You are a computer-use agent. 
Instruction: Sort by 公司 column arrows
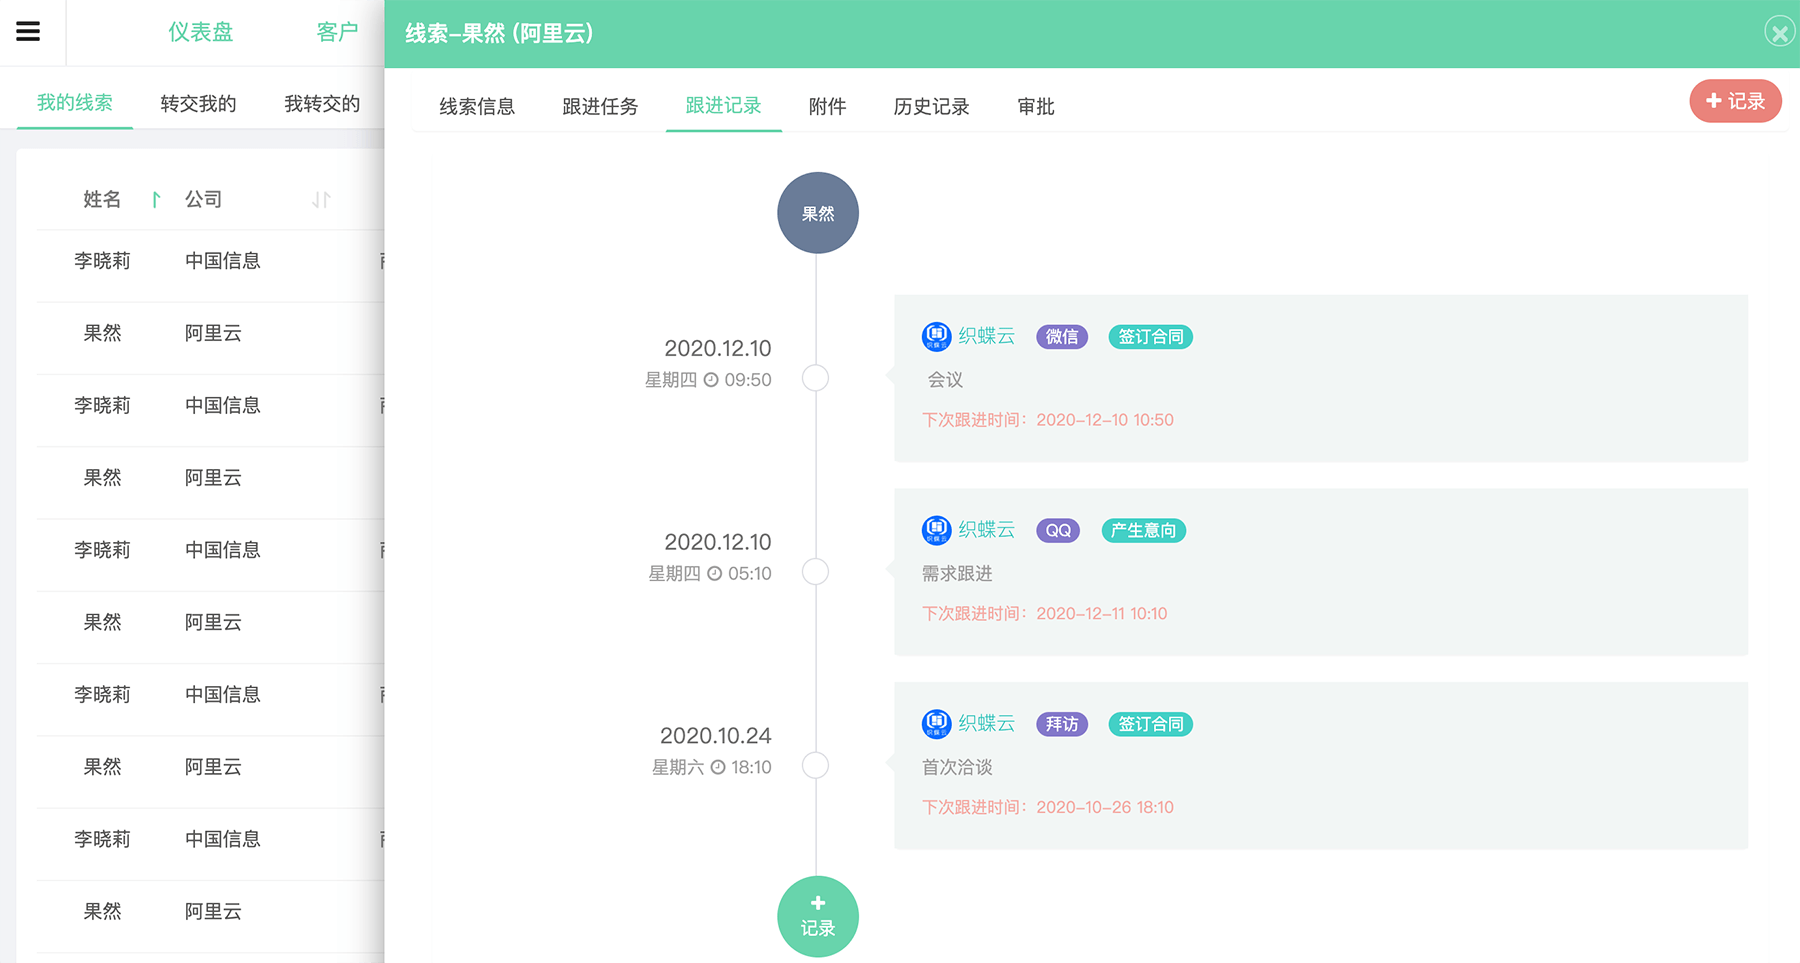point(321,199)
